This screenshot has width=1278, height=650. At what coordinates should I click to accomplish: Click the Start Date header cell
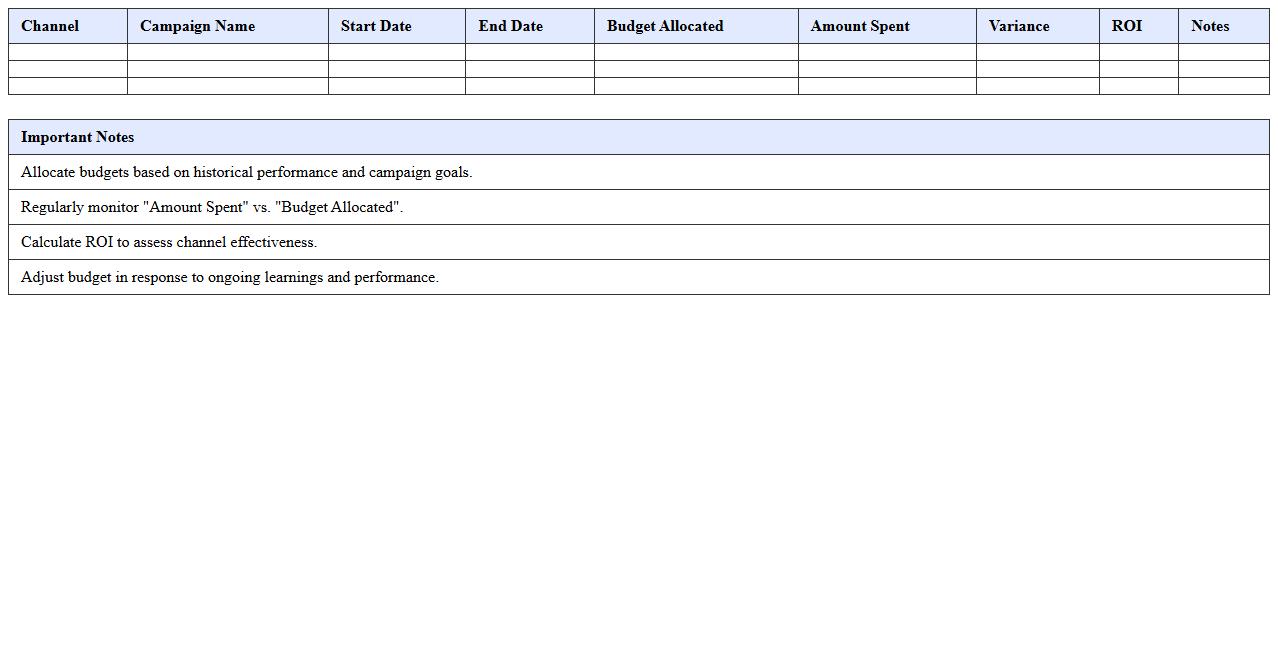click(x=376, y=26)
